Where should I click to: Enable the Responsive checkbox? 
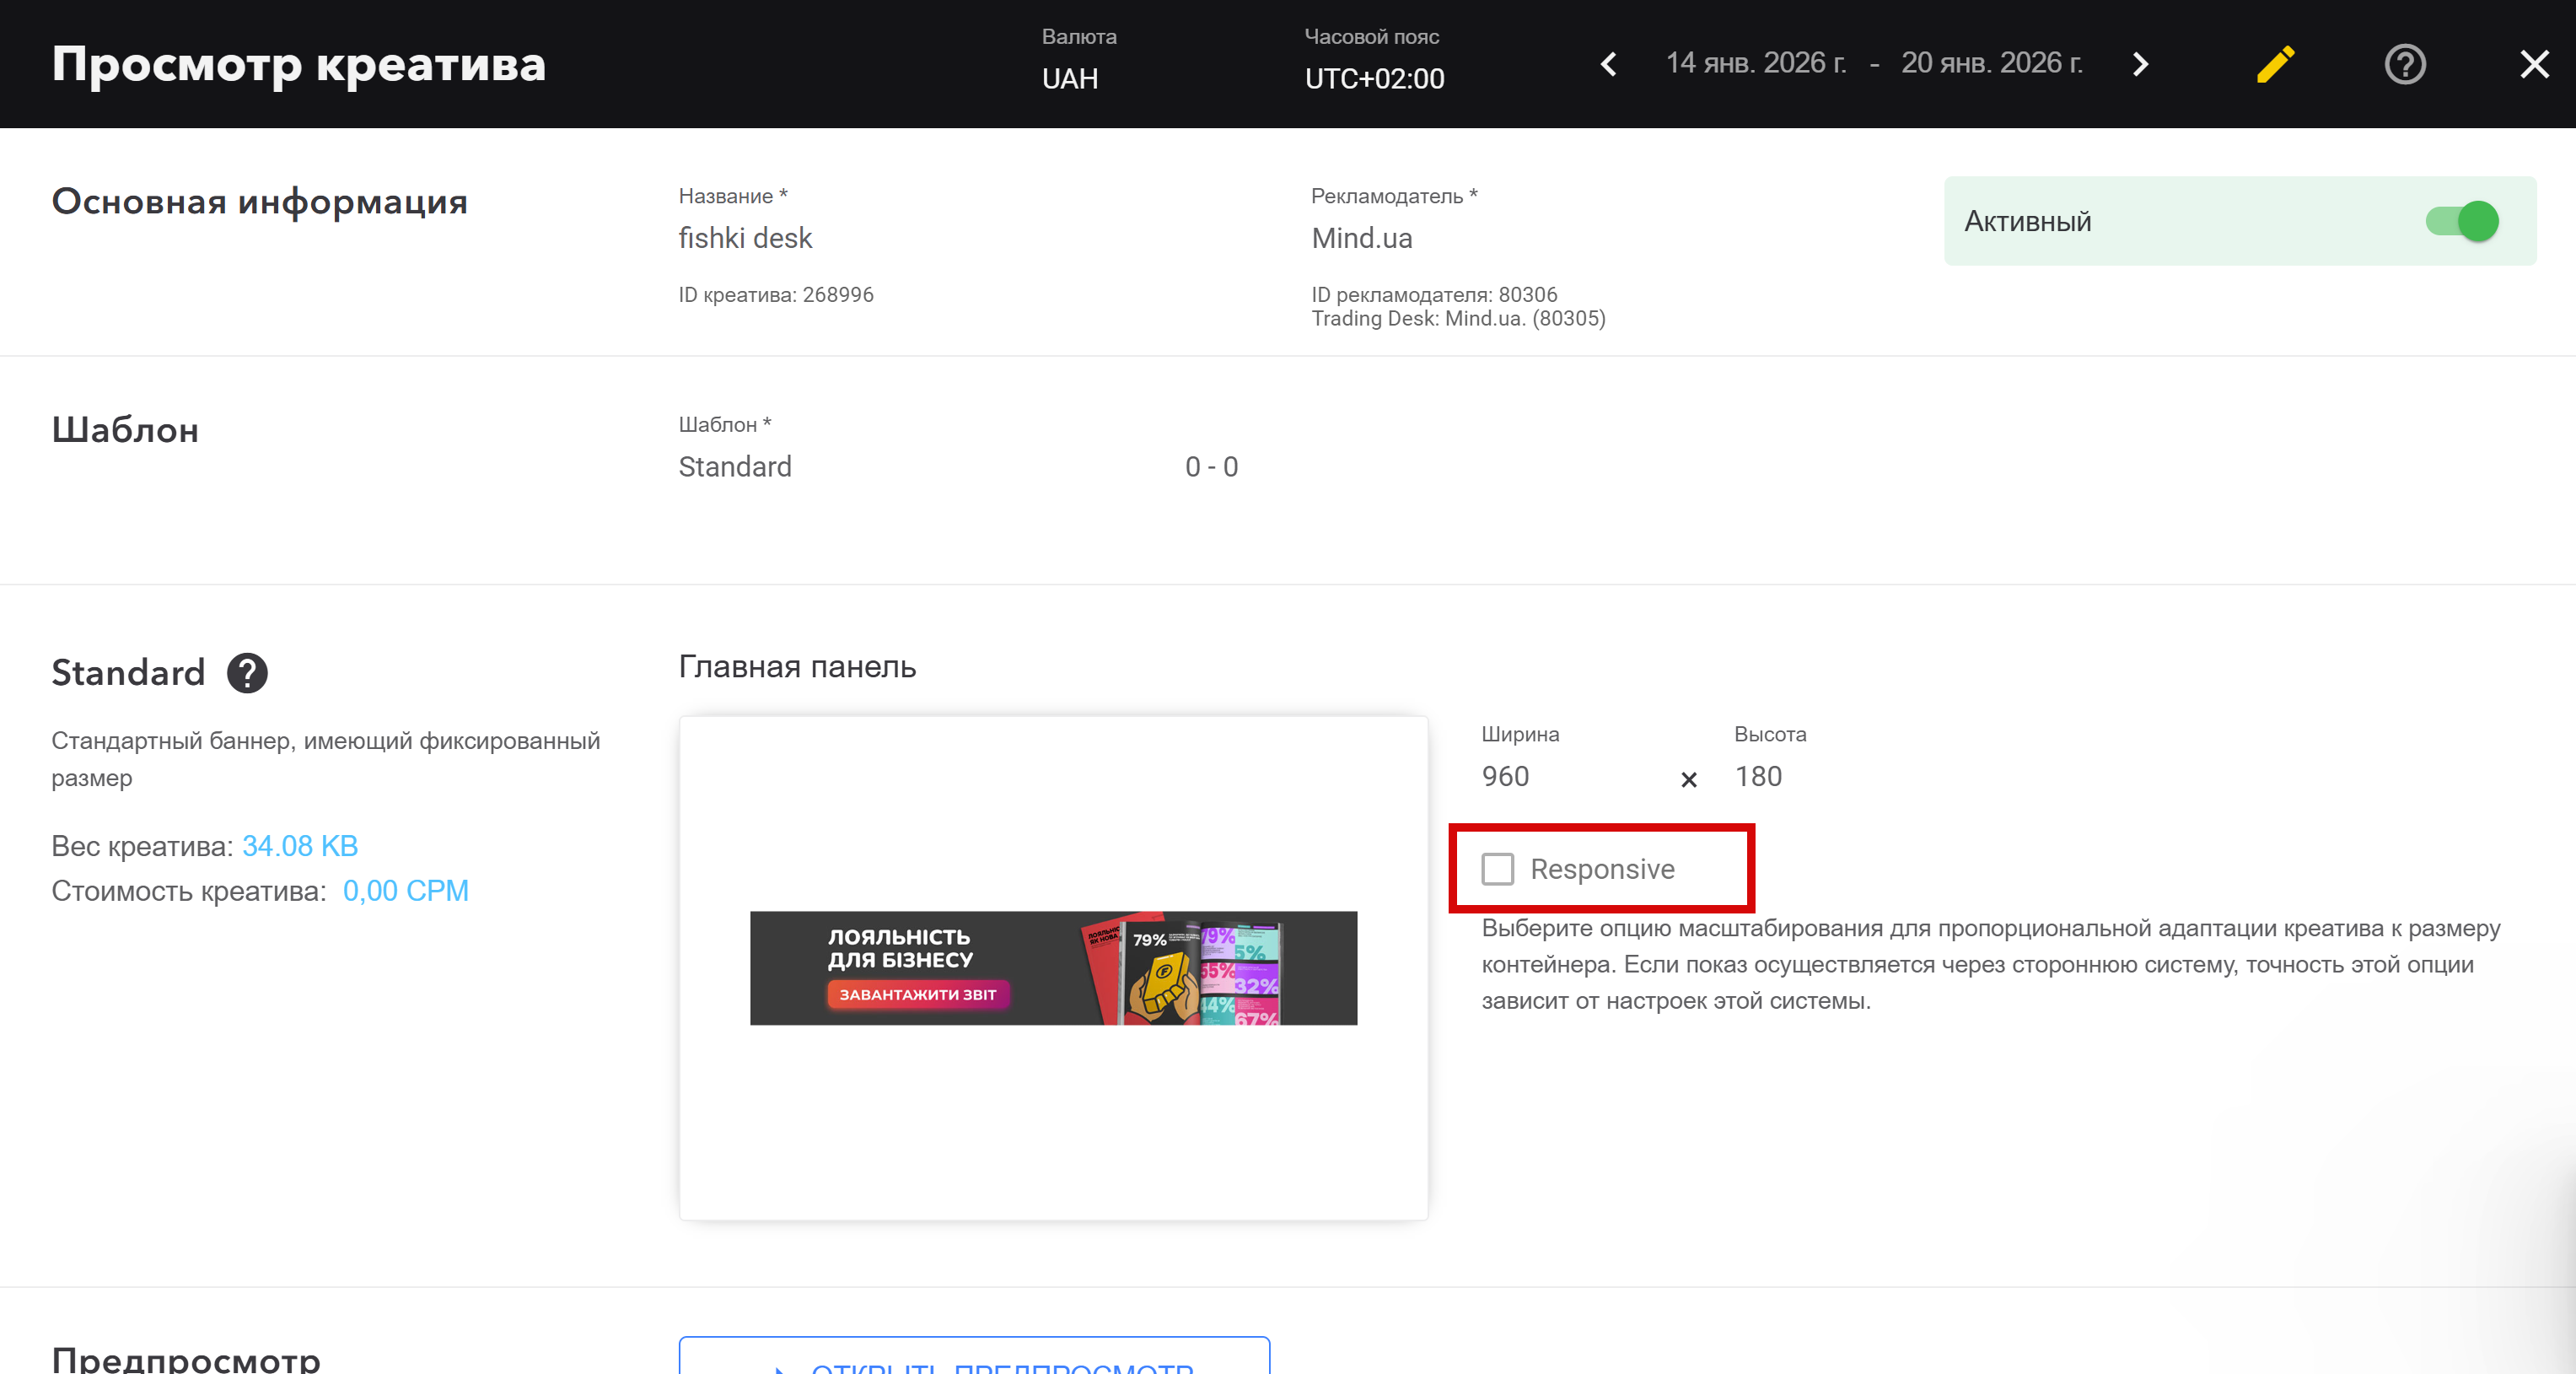1497,869
